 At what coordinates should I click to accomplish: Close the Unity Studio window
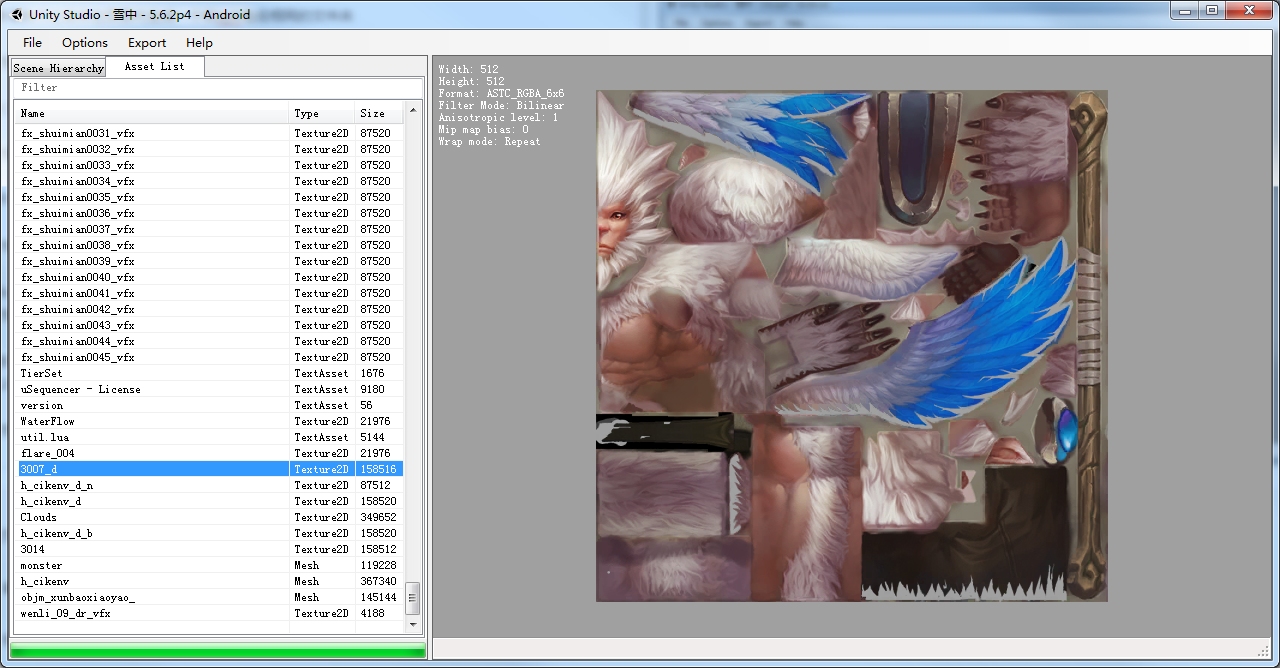1248,10
